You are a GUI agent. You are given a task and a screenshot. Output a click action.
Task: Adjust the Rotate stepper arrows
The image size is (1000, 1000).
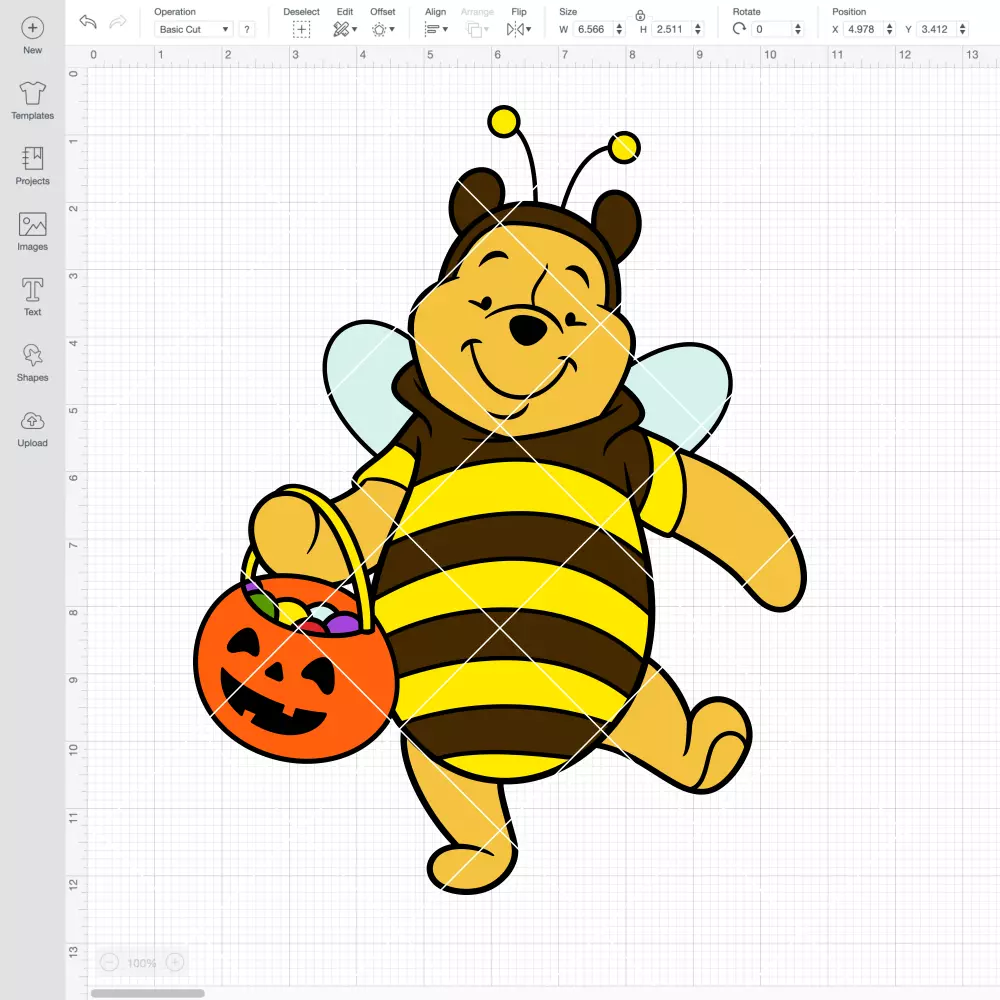797,29
